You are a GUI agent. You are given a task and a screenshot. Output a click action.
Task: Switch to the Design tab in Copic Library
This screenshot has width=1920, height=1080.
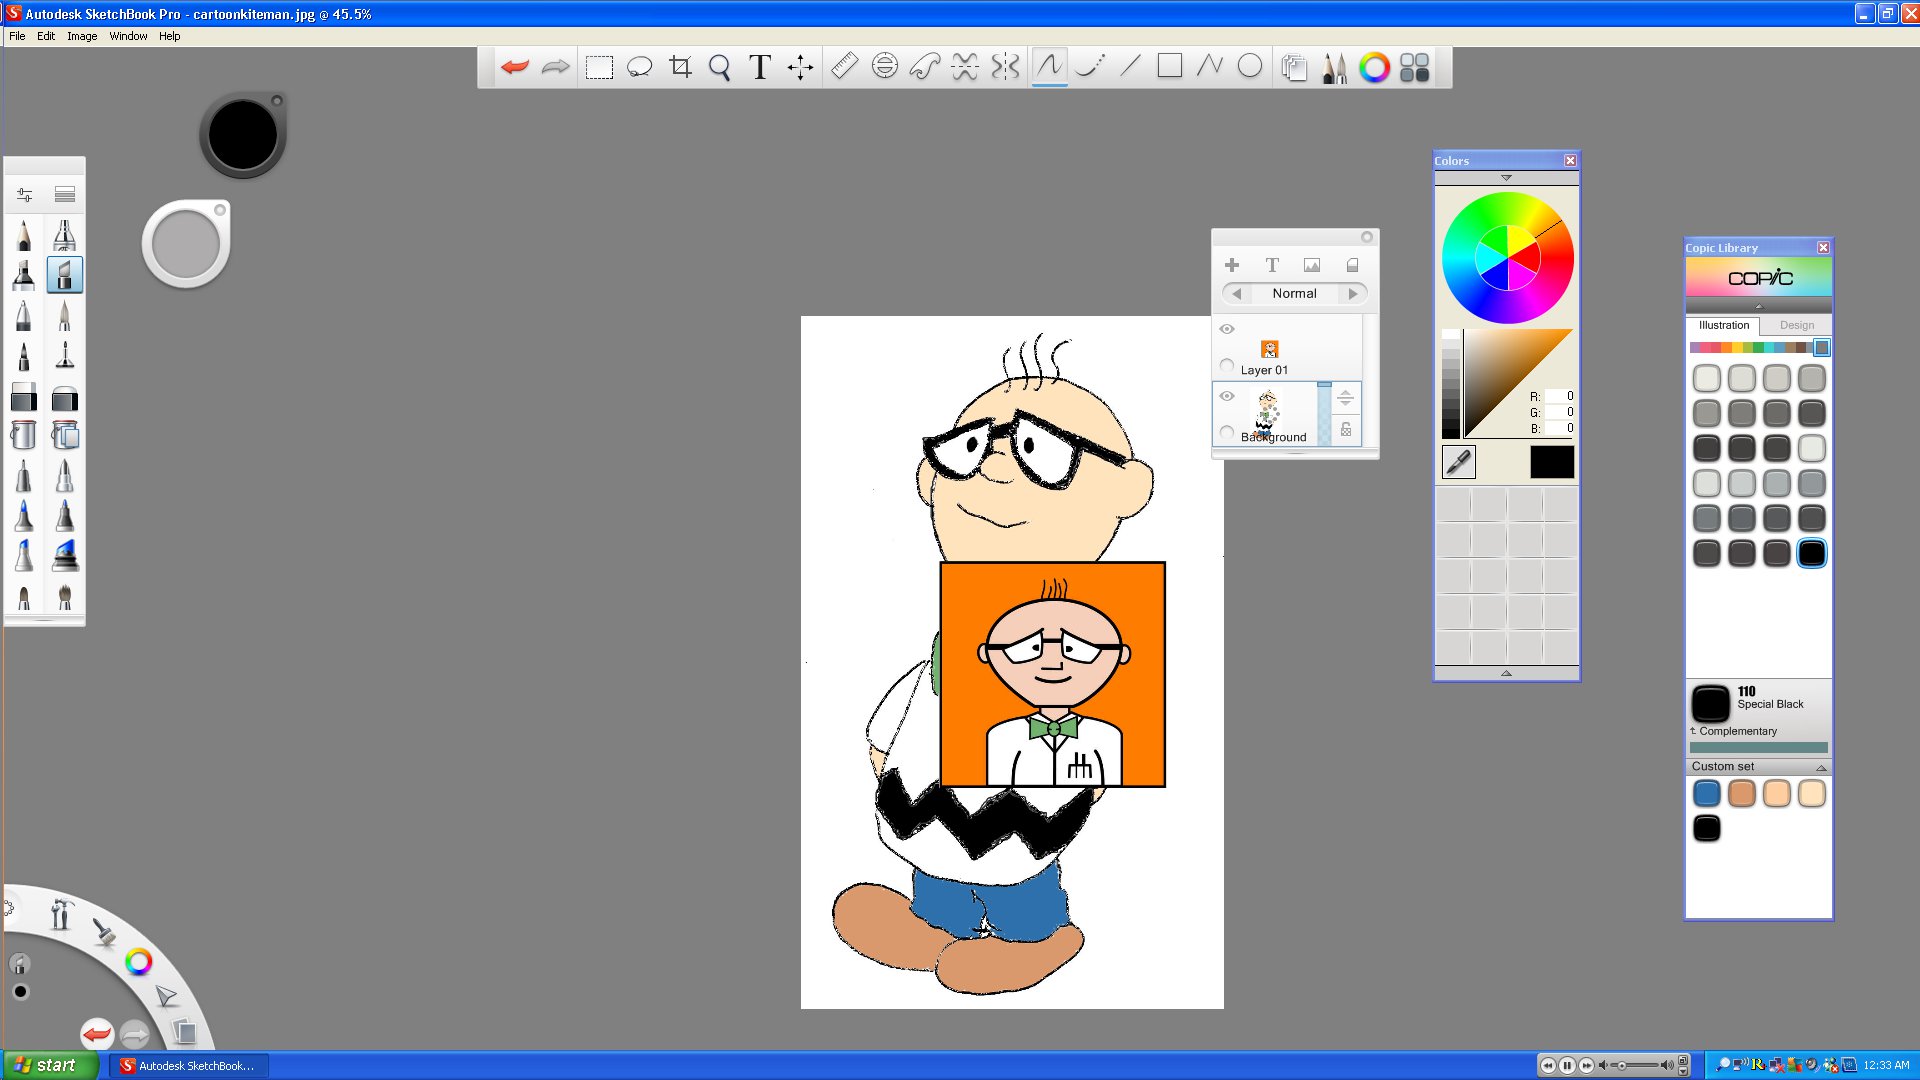click(x=1796, y=325)
